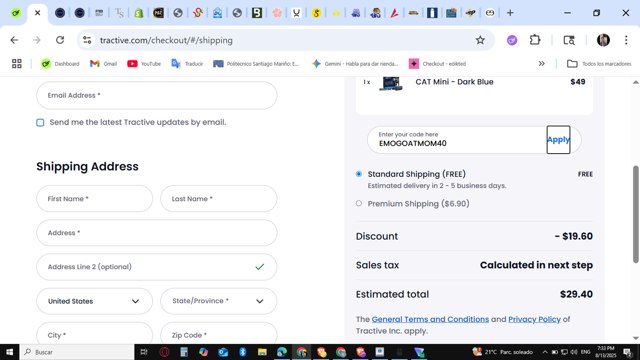Open the Todos los marcadores folder

coord(599,64)
